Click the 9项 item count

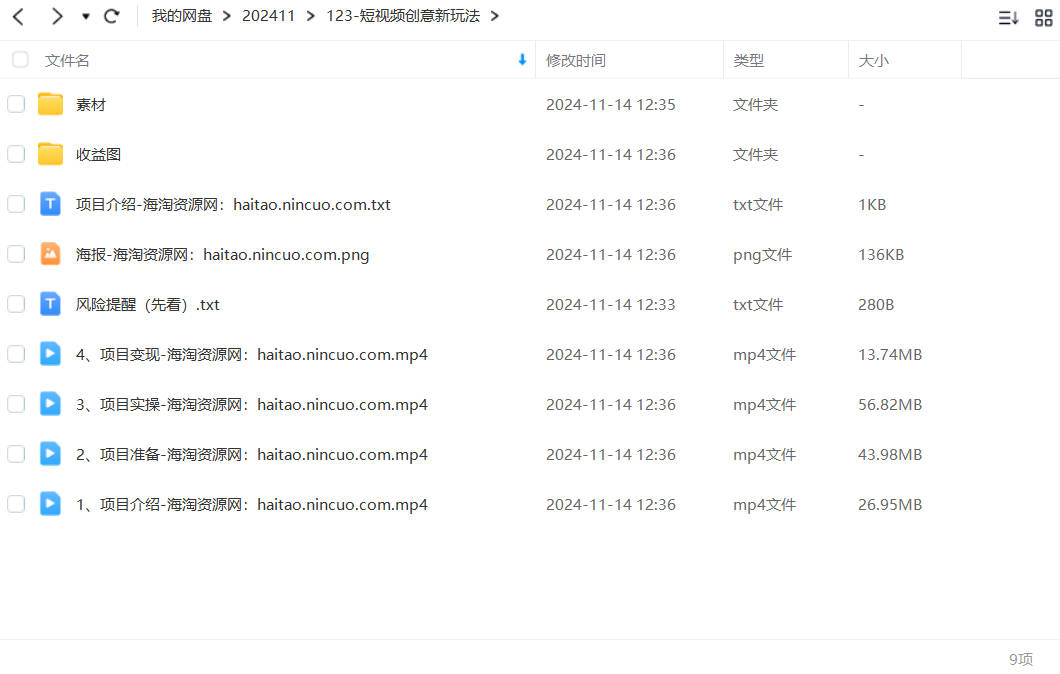(1021, 659)
